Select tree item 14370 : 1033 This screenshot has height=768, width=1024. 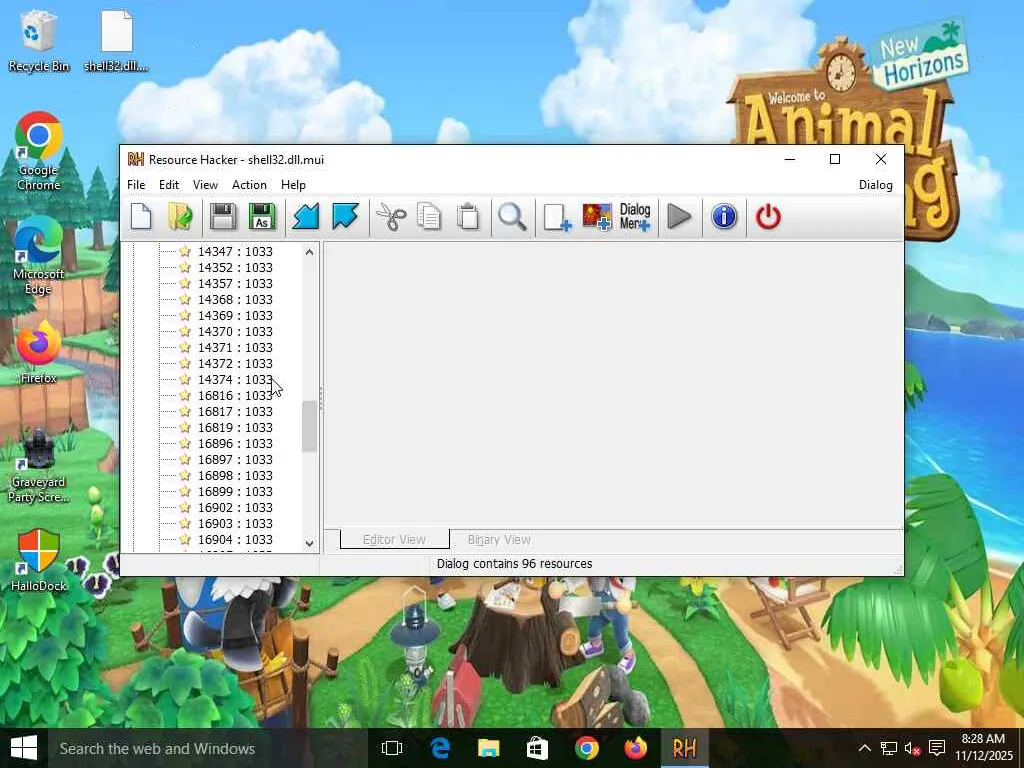[235, 331]
